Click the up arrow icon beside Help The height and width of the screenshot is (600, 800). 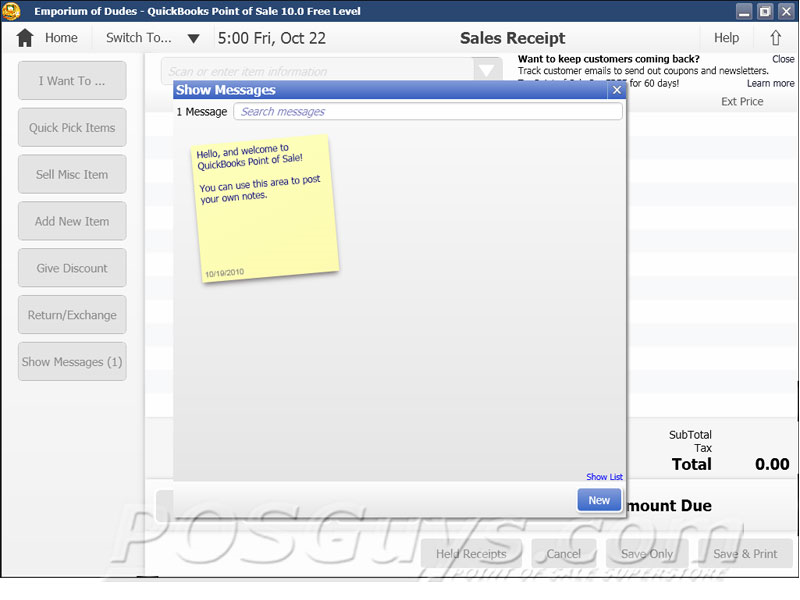click(775, 38)
